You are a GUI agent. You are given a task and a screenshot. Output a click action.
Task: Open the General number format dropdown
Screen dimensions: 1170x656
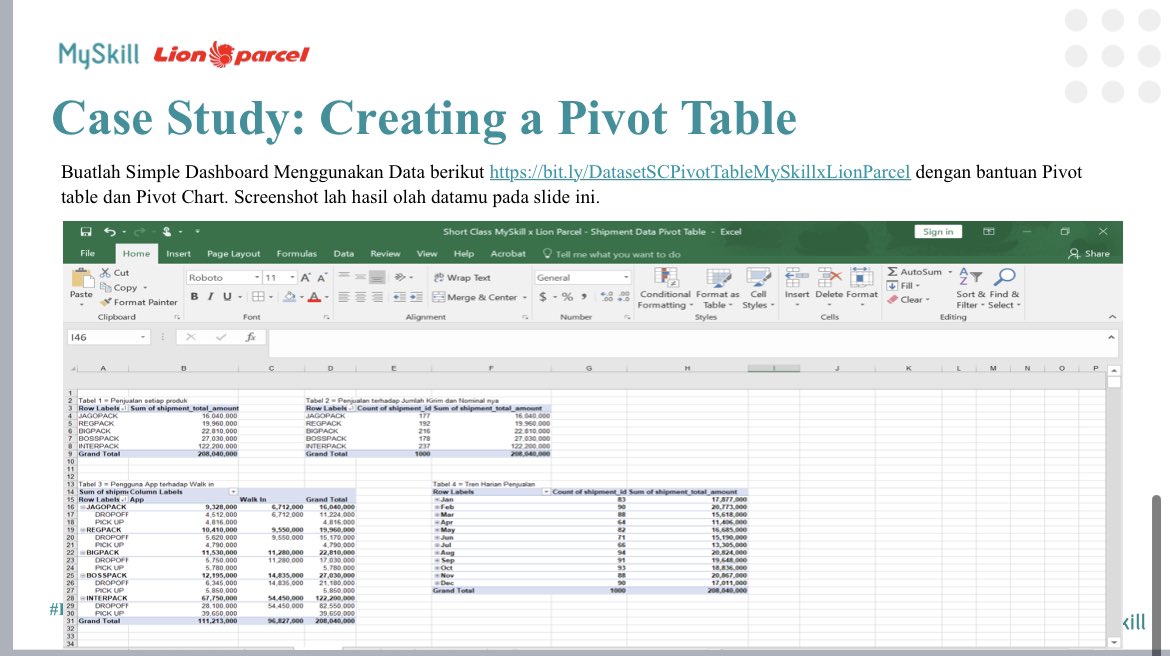pos(626,278)
